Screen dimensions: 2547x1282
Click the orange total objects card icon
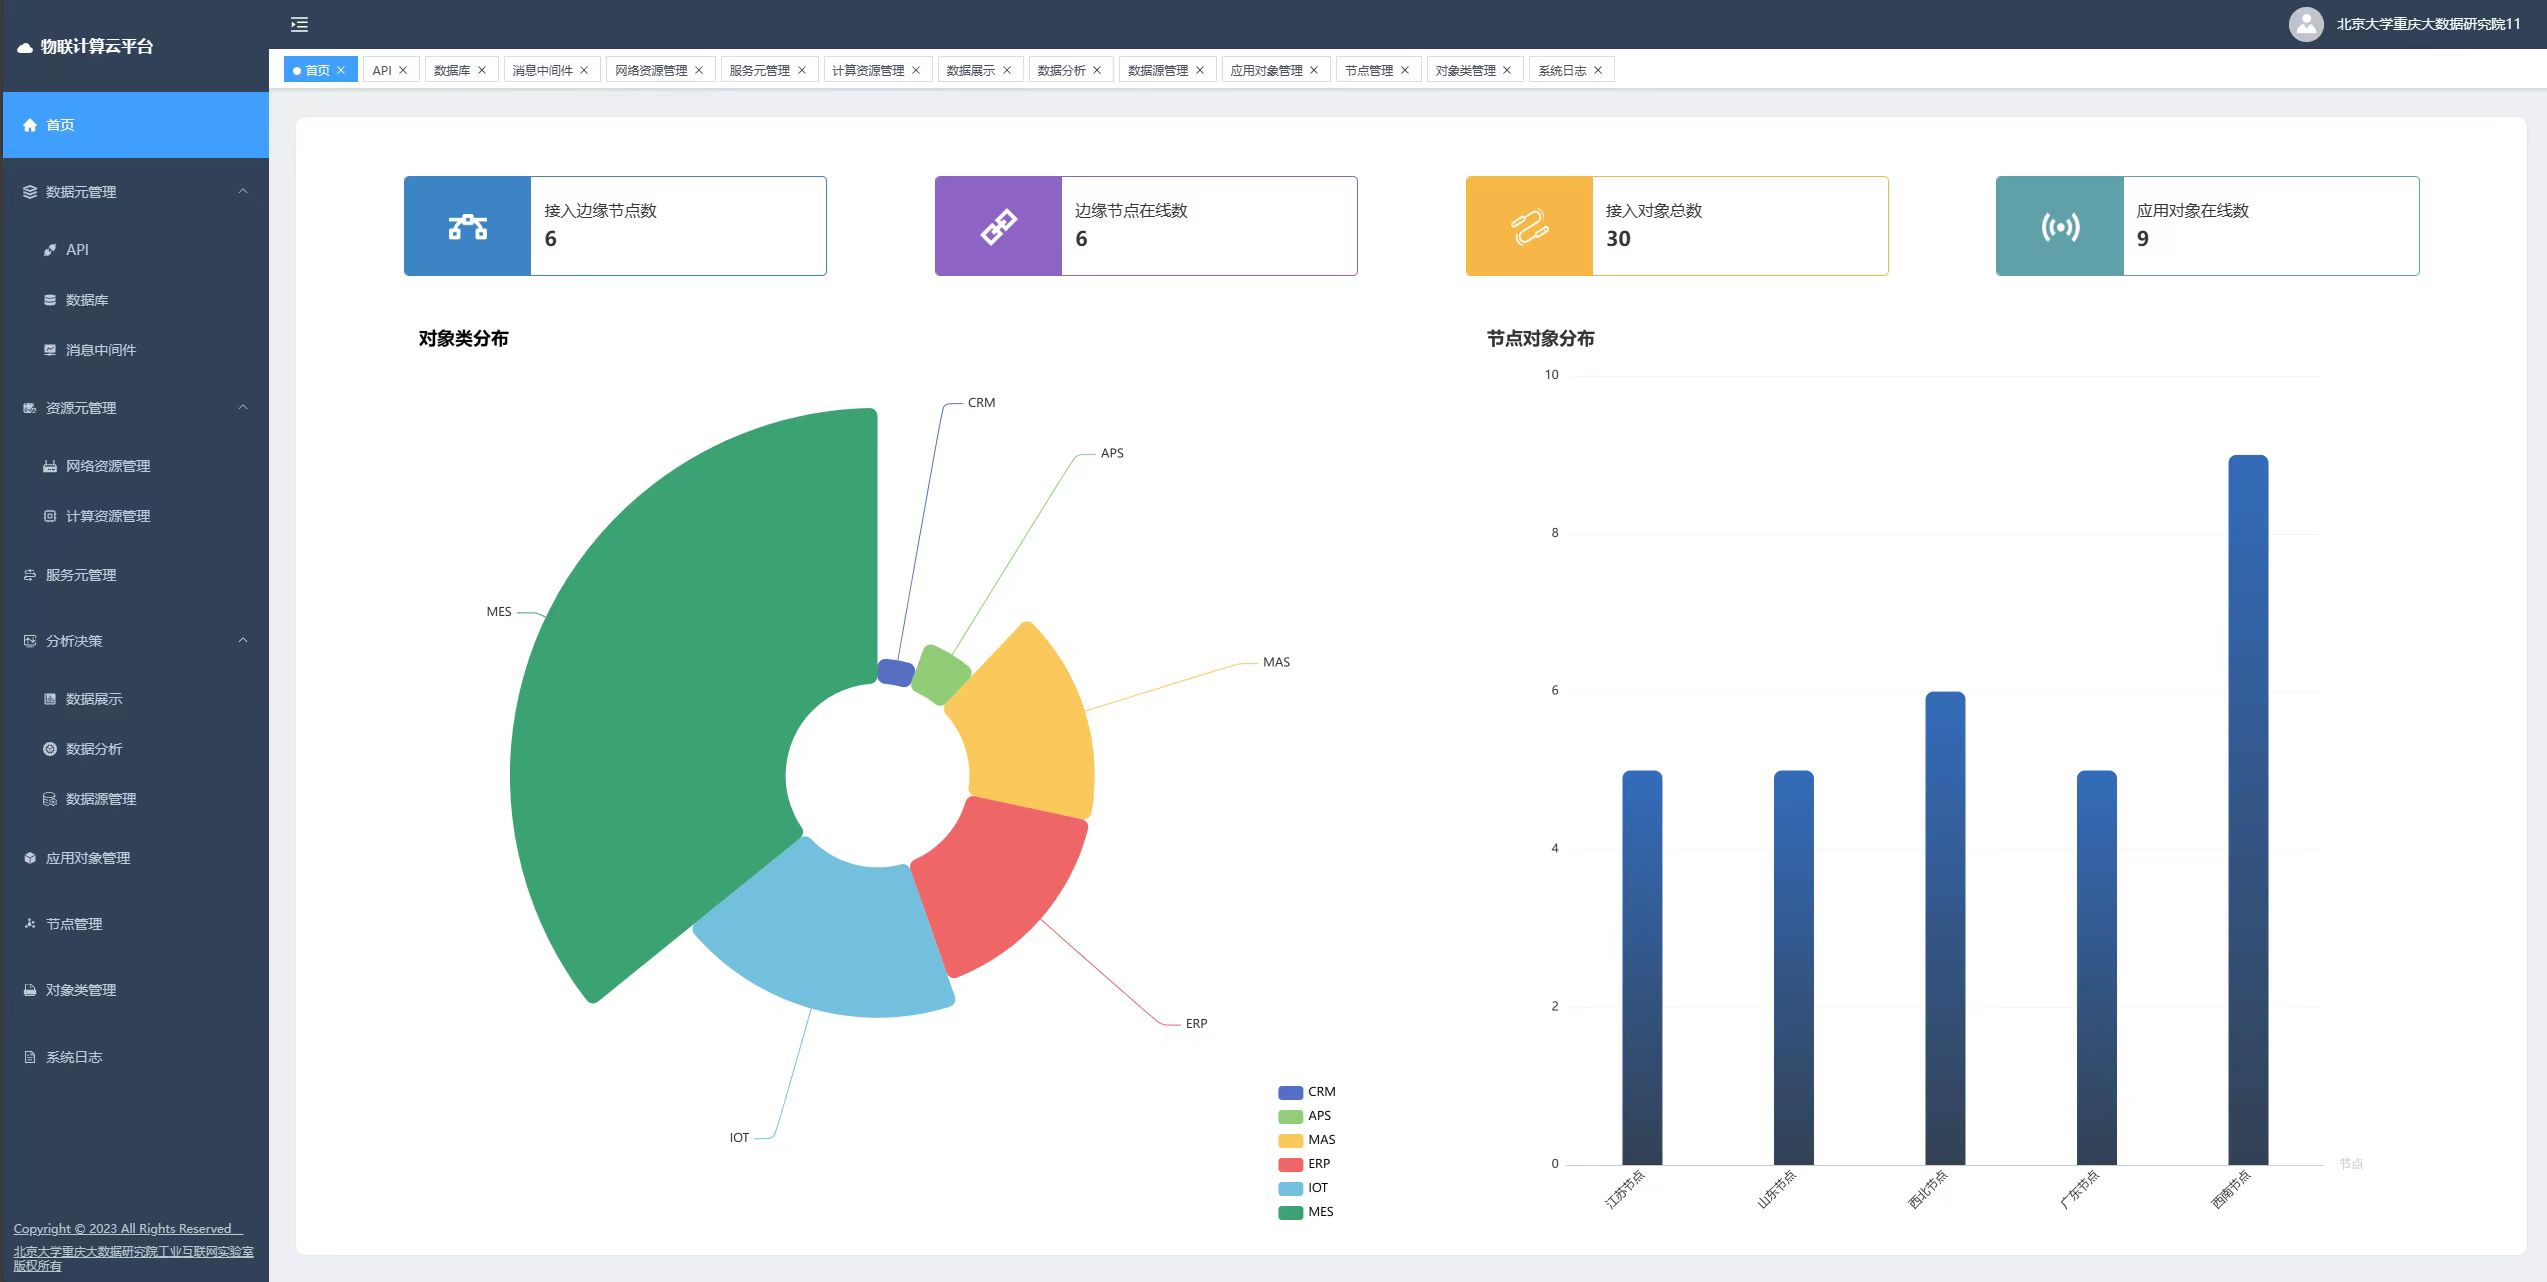pos(1529,227)
